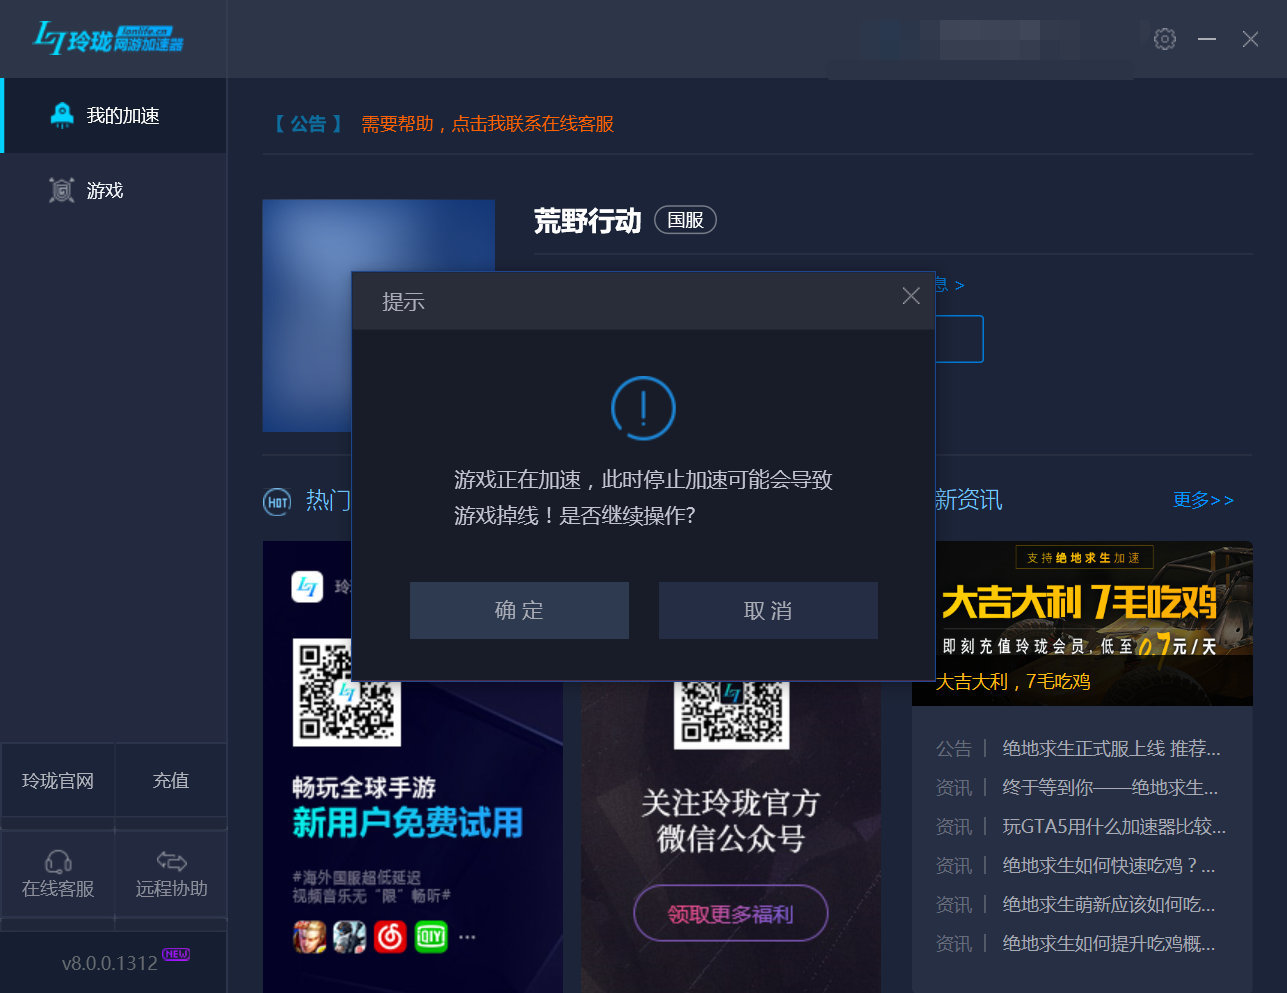
Task: Scan the WeChat 公众号 QR code image
Action: [x=731, y=715]
